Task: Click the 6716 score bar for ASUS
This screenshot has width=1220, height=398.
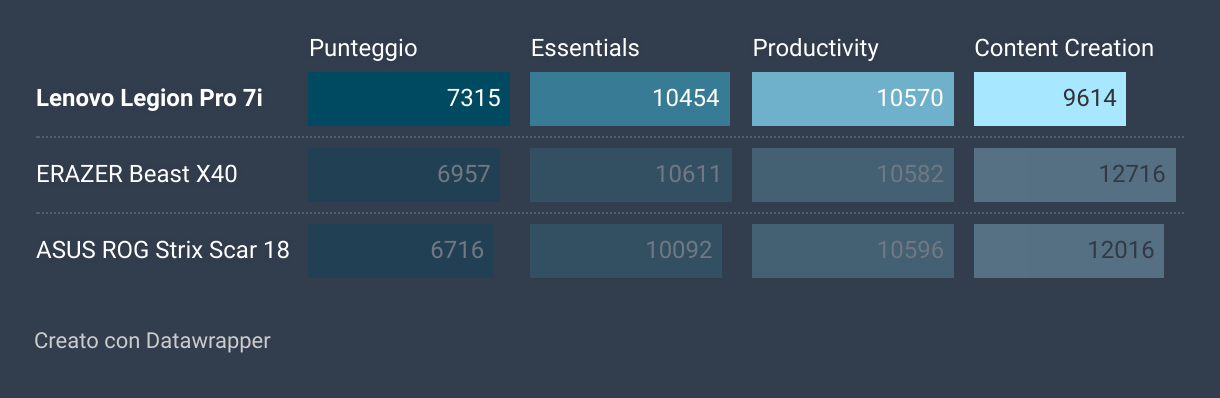Action: pyautogui.click(x=401, y=250)
